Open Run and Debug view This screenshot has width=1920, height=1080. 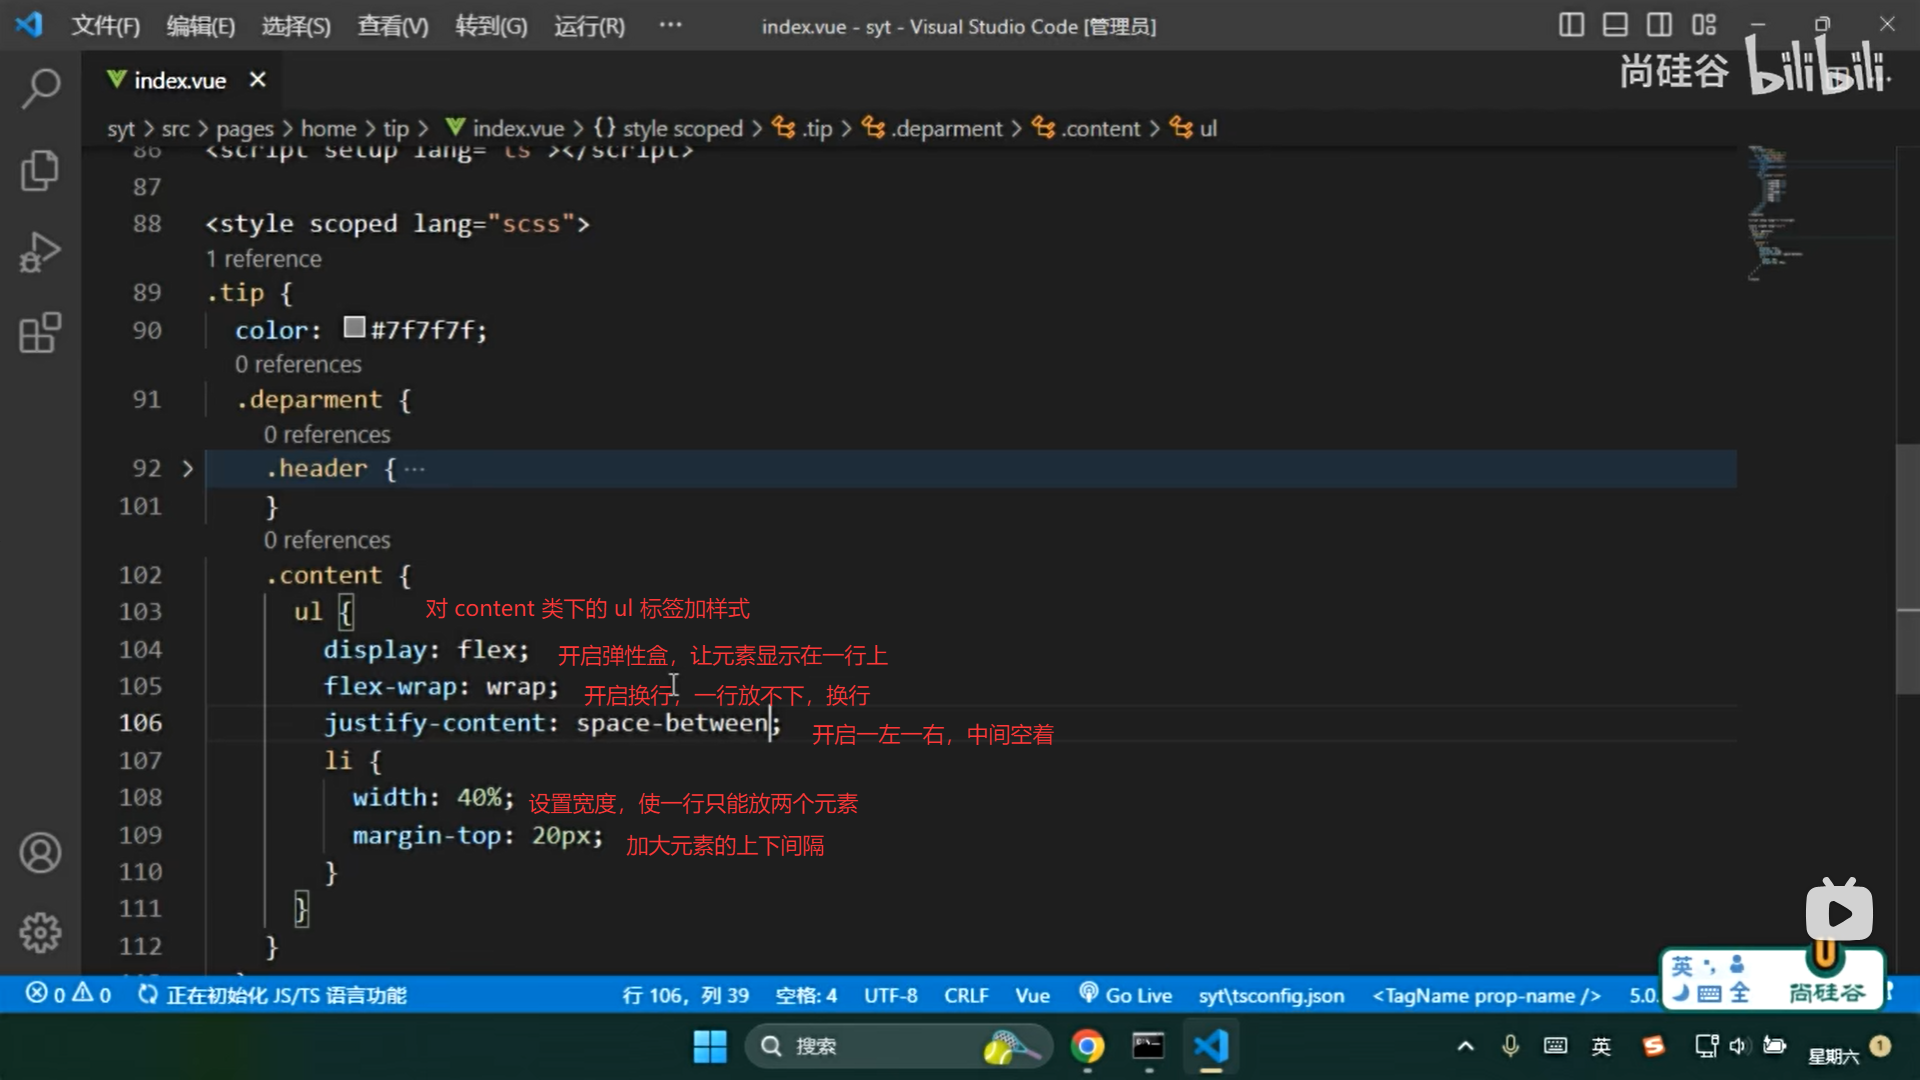coord(40,252)
